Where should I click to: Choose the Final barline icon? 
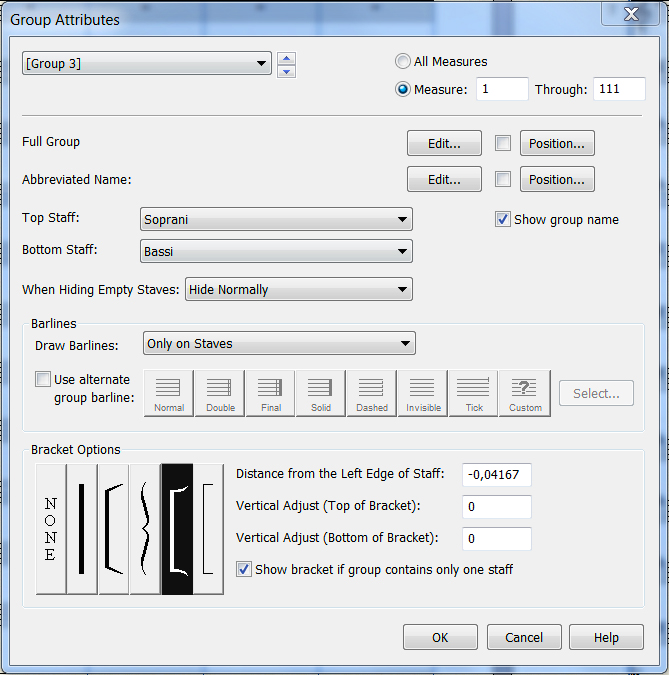coord(270,393)
